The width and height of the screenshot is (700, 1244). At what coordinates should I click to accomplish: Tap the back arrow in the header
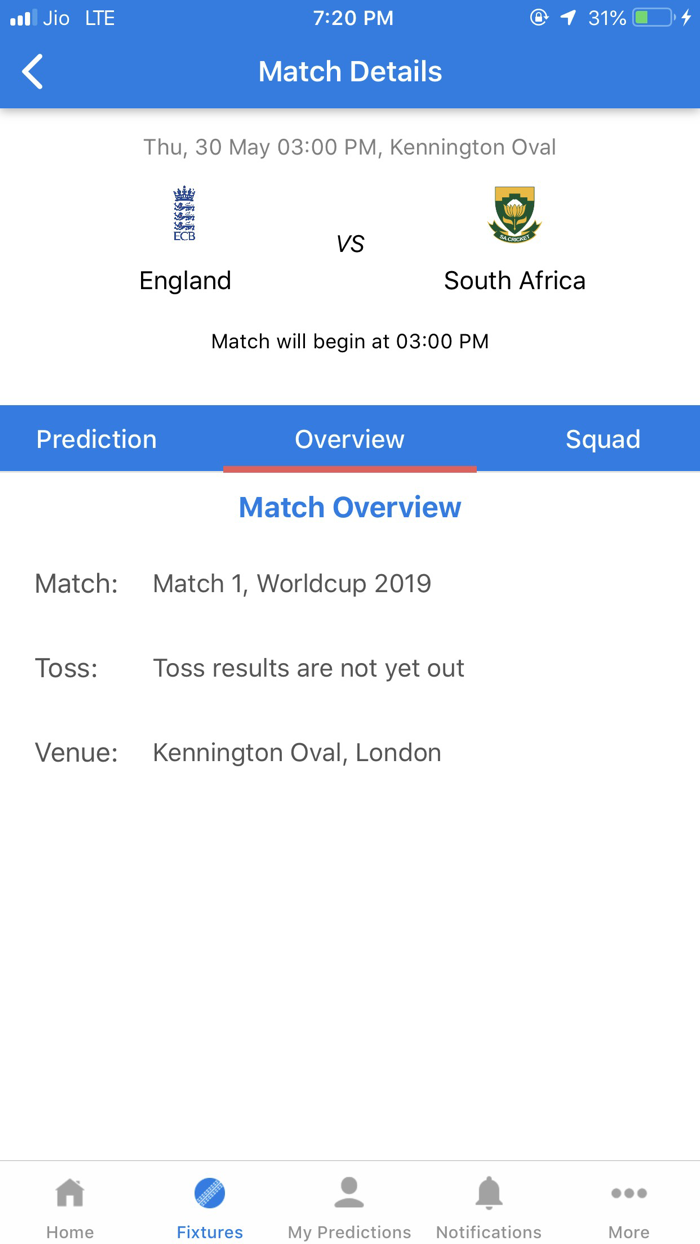click(31, 71)
